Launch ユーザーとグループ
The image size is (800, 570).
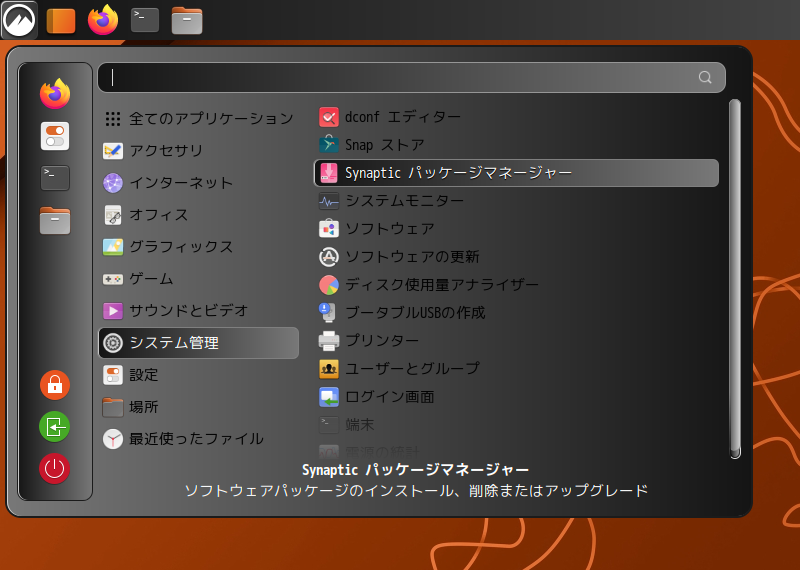point(516,368)
